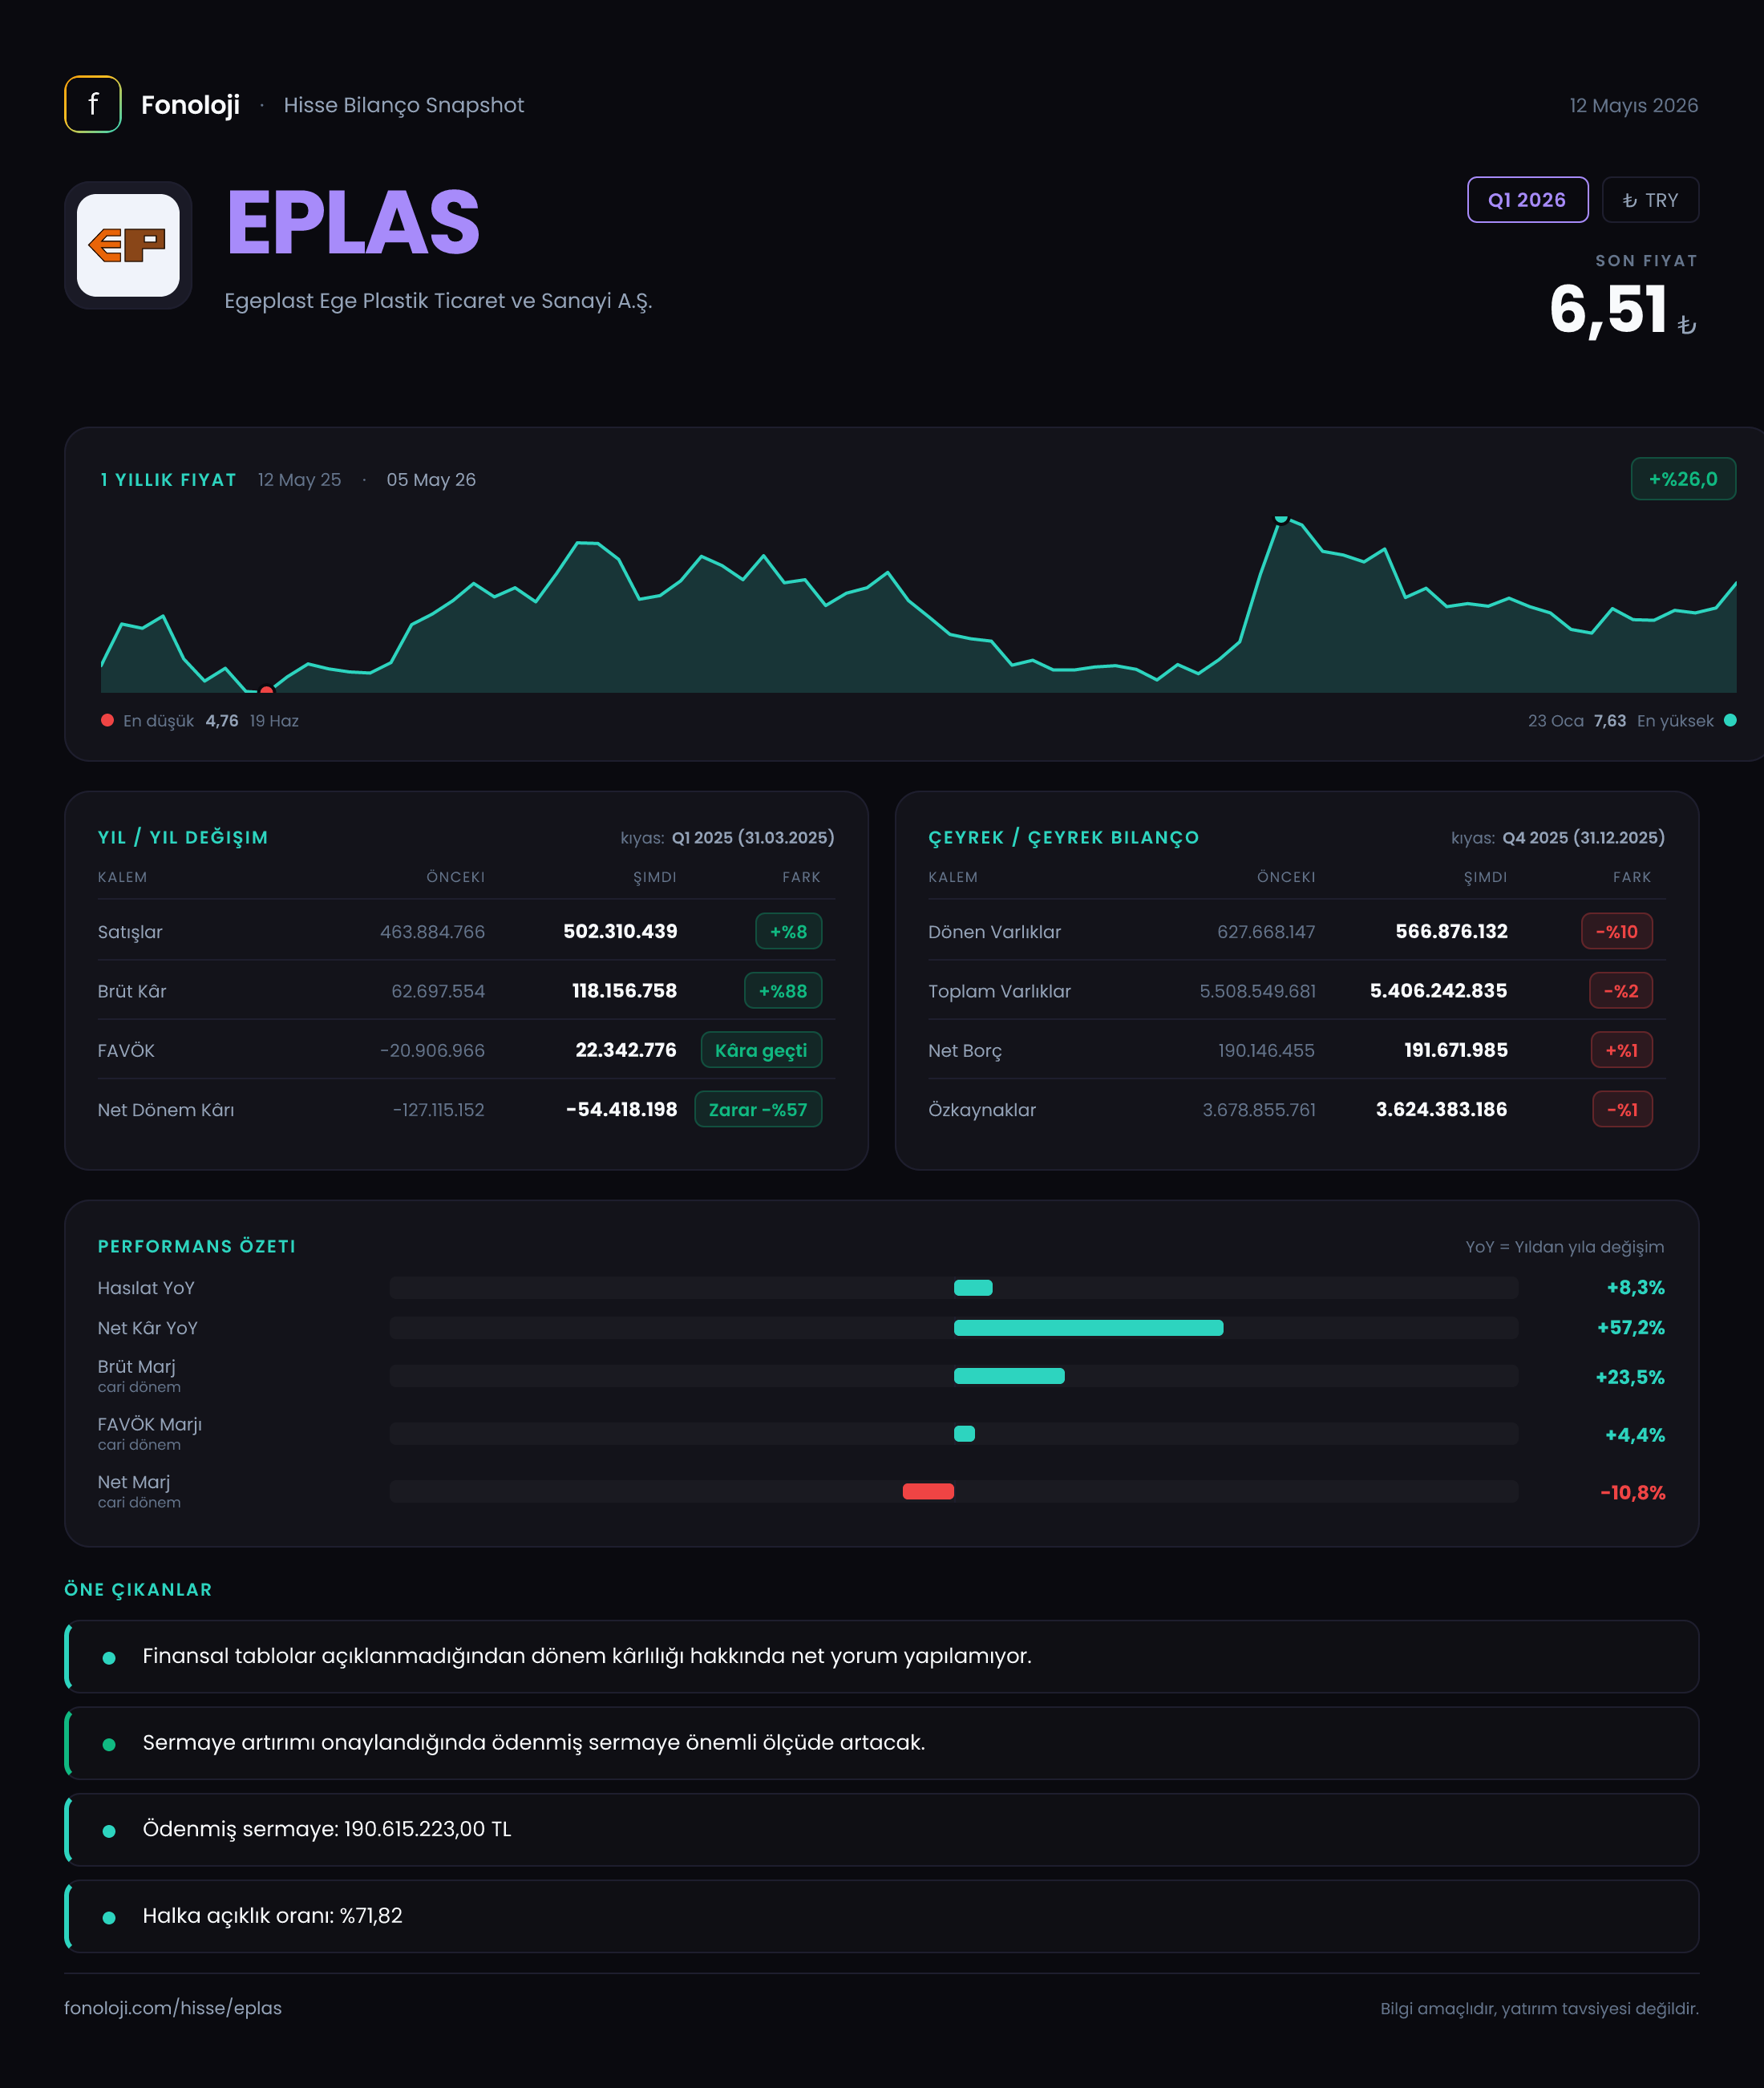
Task: Click the red 'En düşük' legend dot
Action: 107,720
